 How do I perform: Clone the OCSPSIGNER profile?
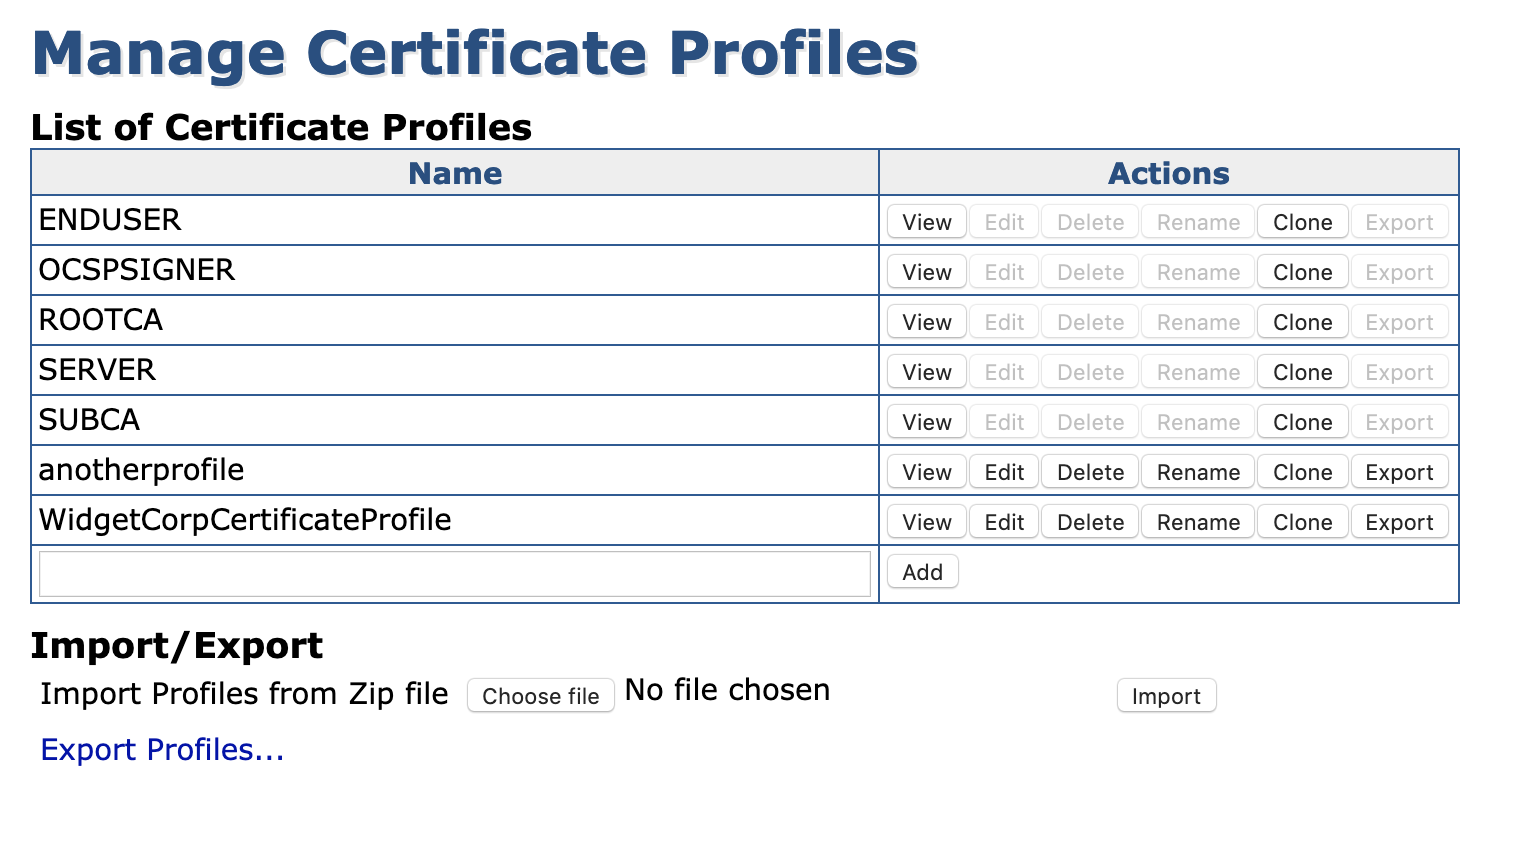[1302, 271]
